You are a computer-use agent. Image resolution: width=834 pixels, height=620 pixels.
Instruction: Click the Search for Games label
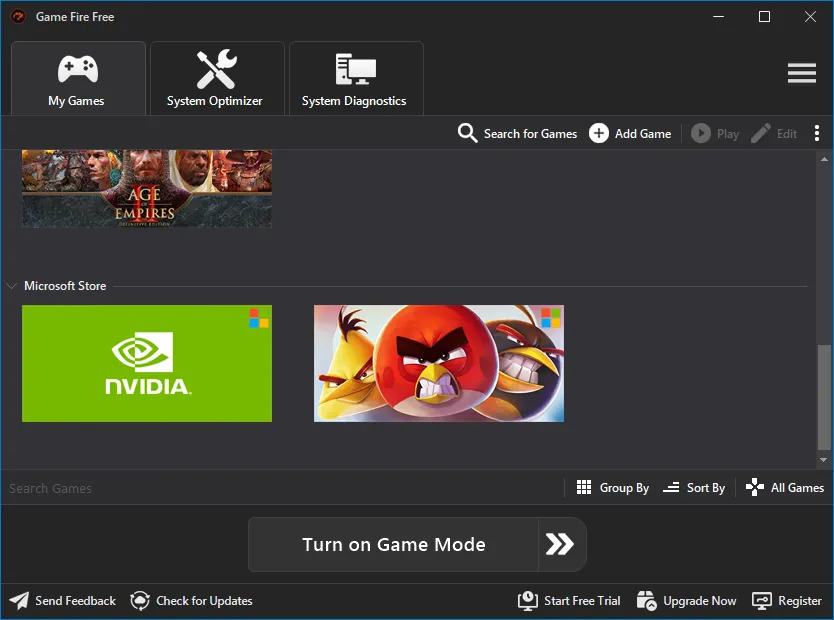(x=530, y=133)
